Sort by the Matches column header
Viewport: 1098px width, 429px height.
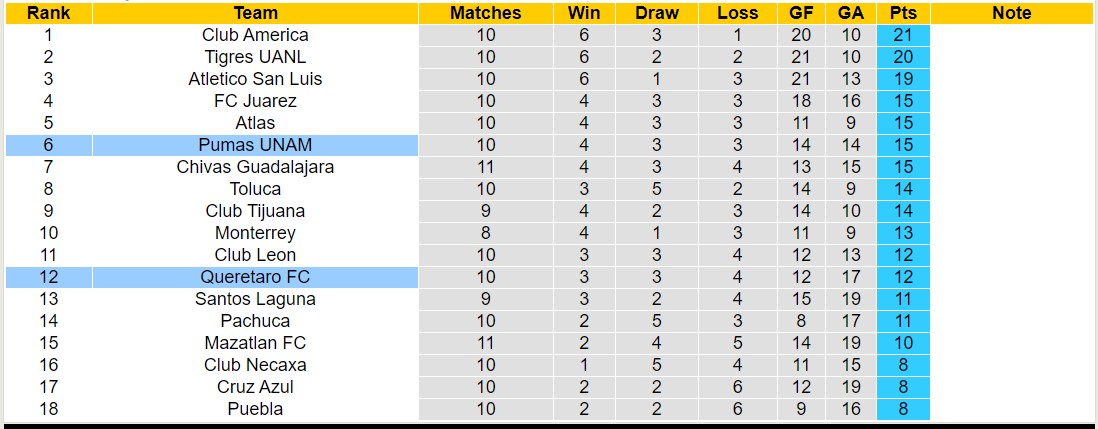pos(485,13)
